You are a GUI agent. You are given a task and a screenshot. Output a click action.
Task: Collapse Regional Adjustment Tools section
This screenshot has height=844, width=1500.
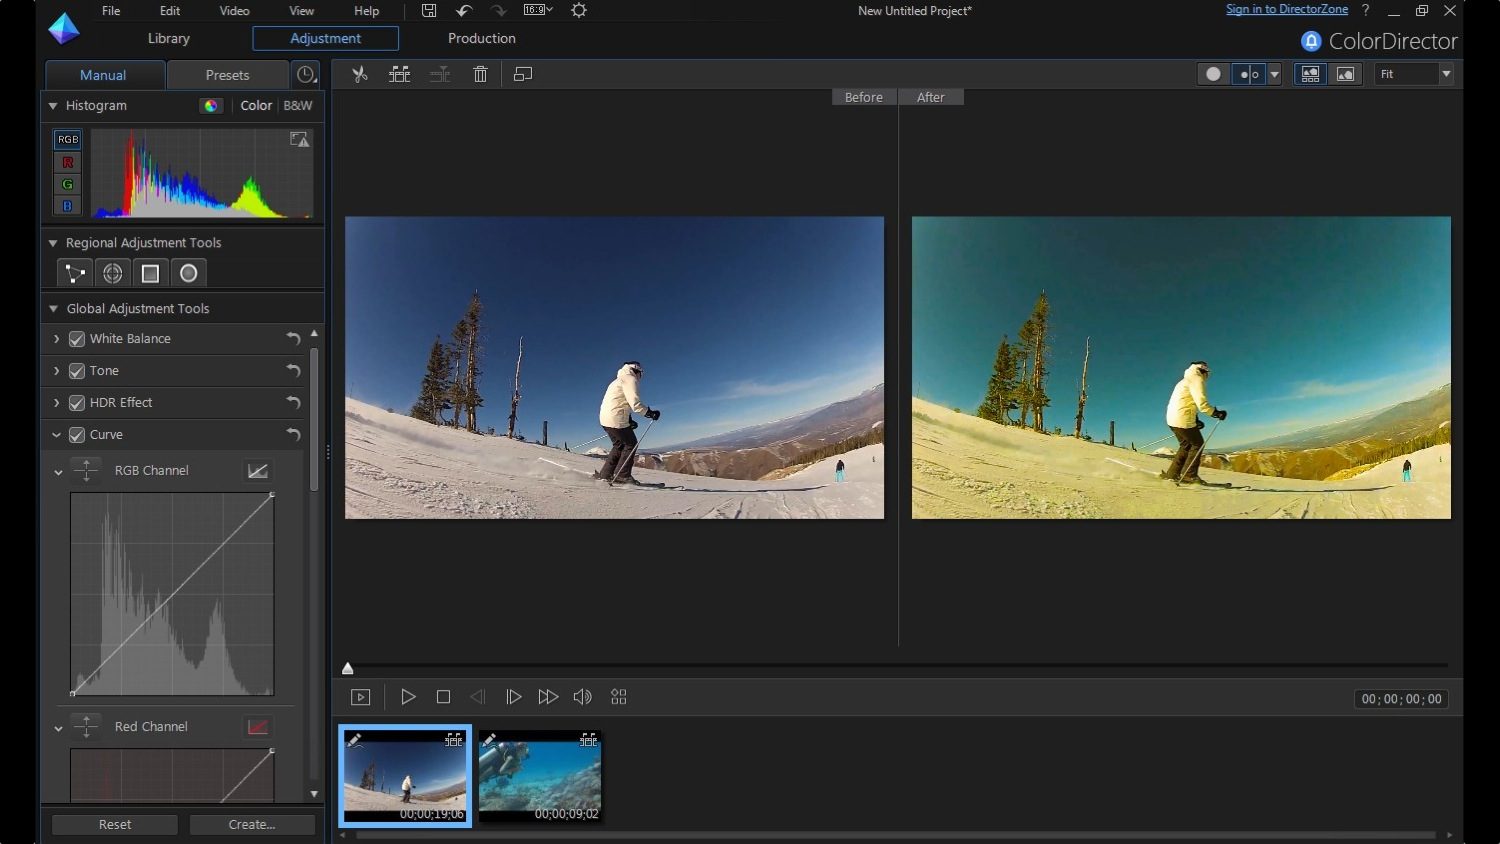coord(54,243)
